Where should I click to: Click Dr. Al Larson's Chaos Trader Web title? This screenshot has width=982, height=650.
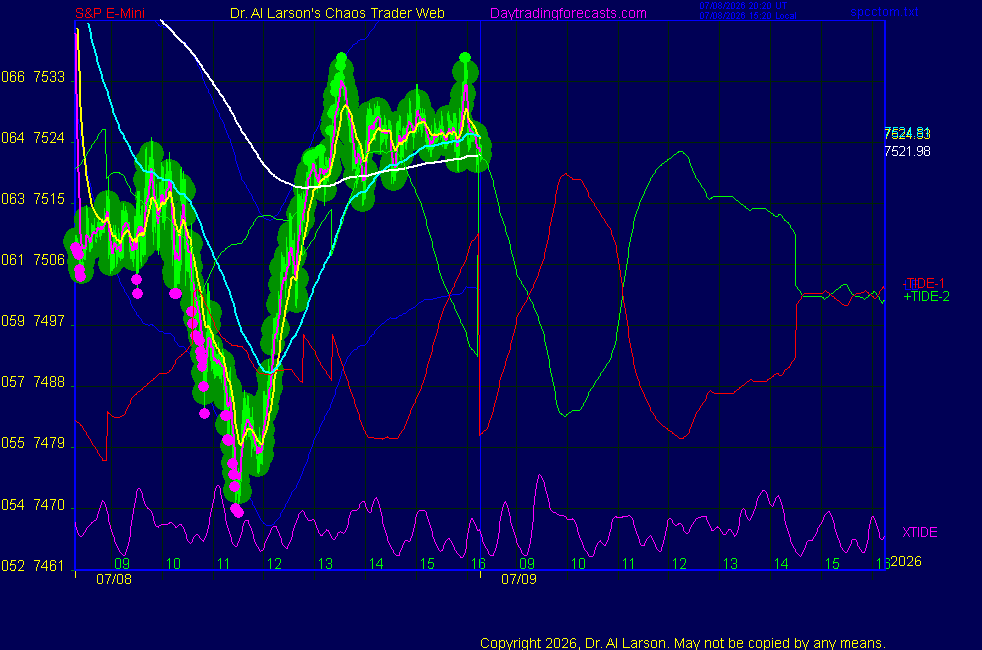click(x=337, y=13)
